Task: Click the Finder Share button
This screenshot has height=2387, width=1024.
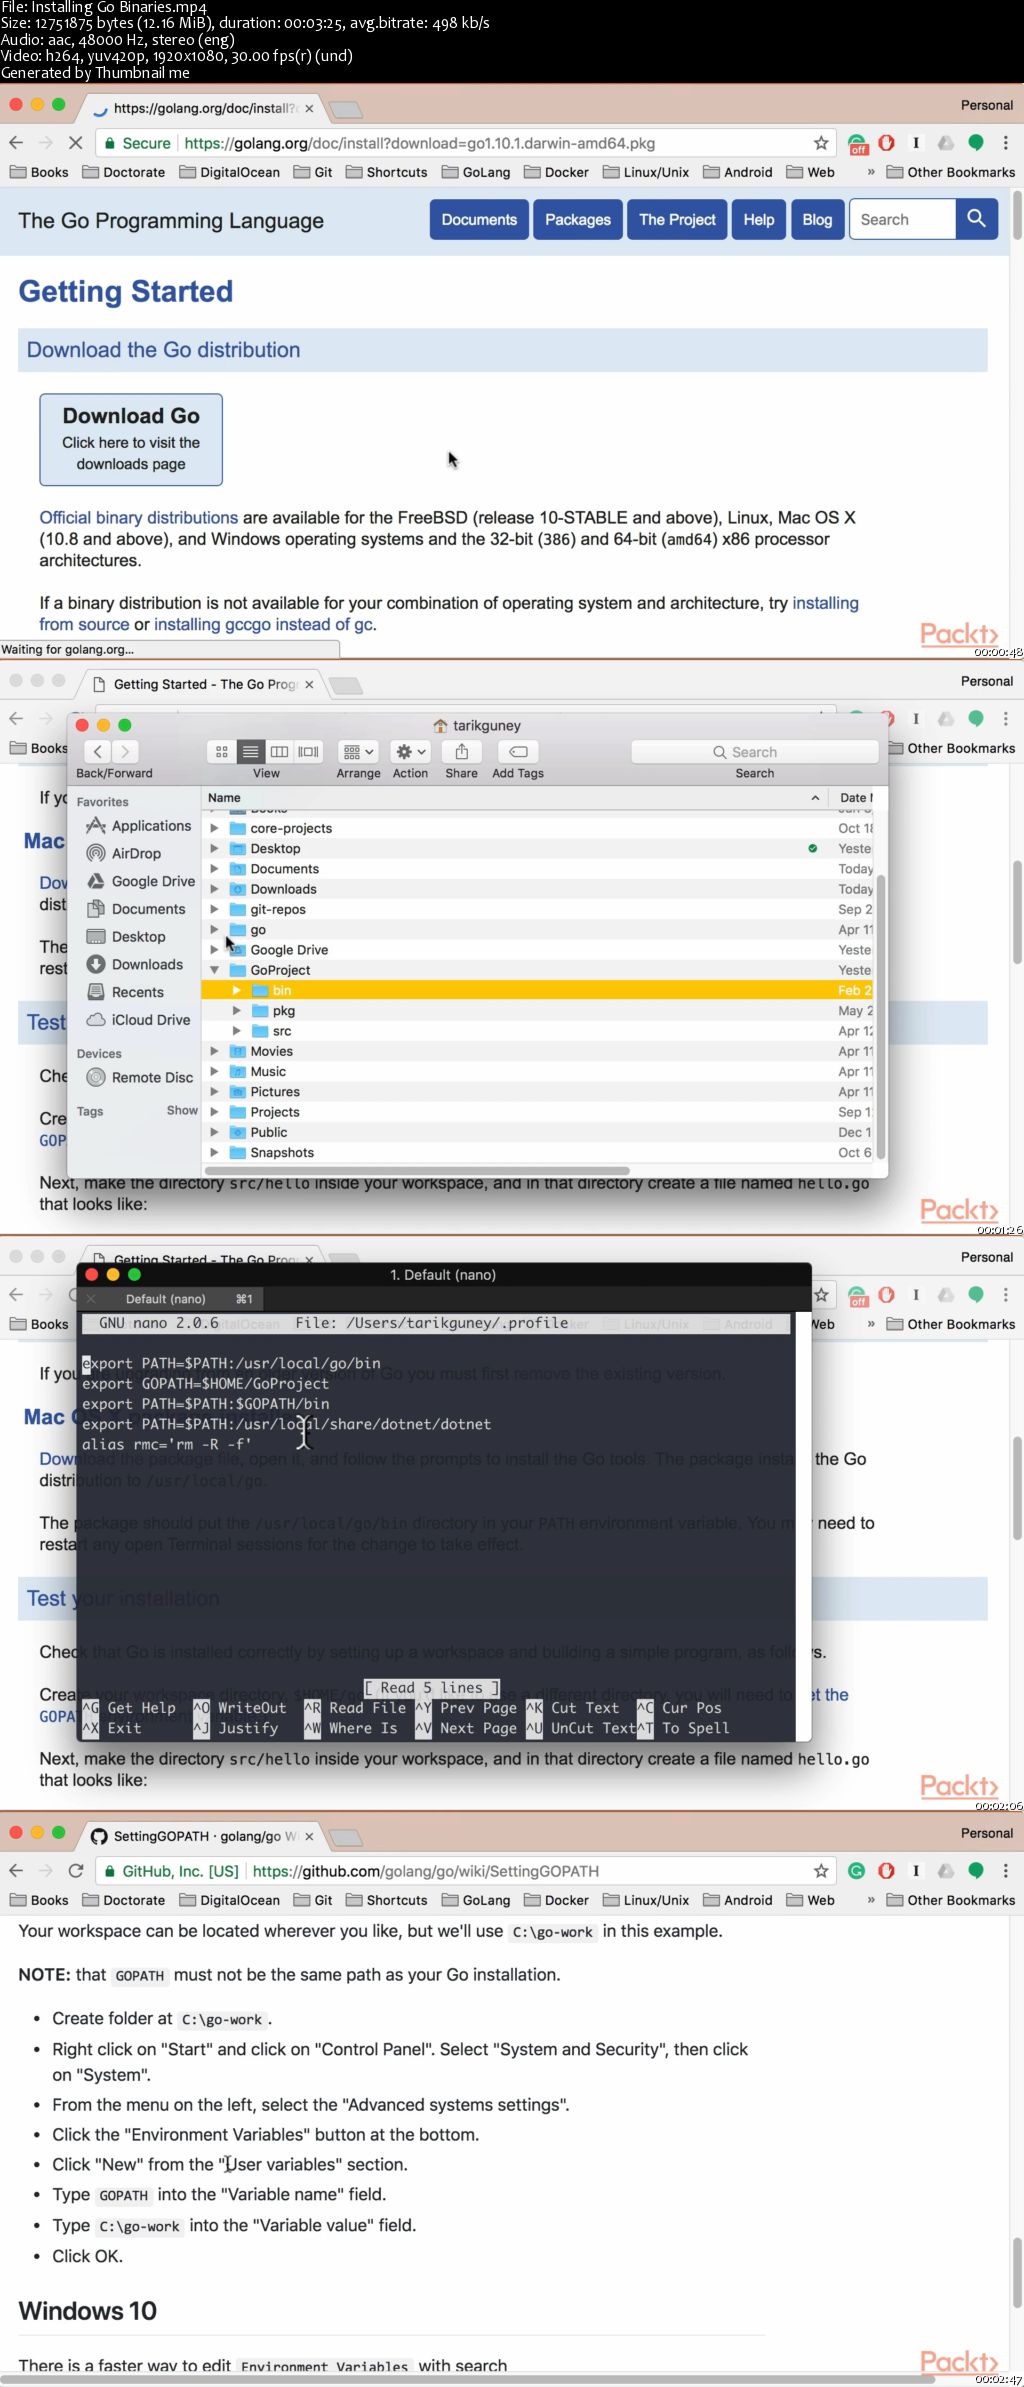Action: coord(461,751)
